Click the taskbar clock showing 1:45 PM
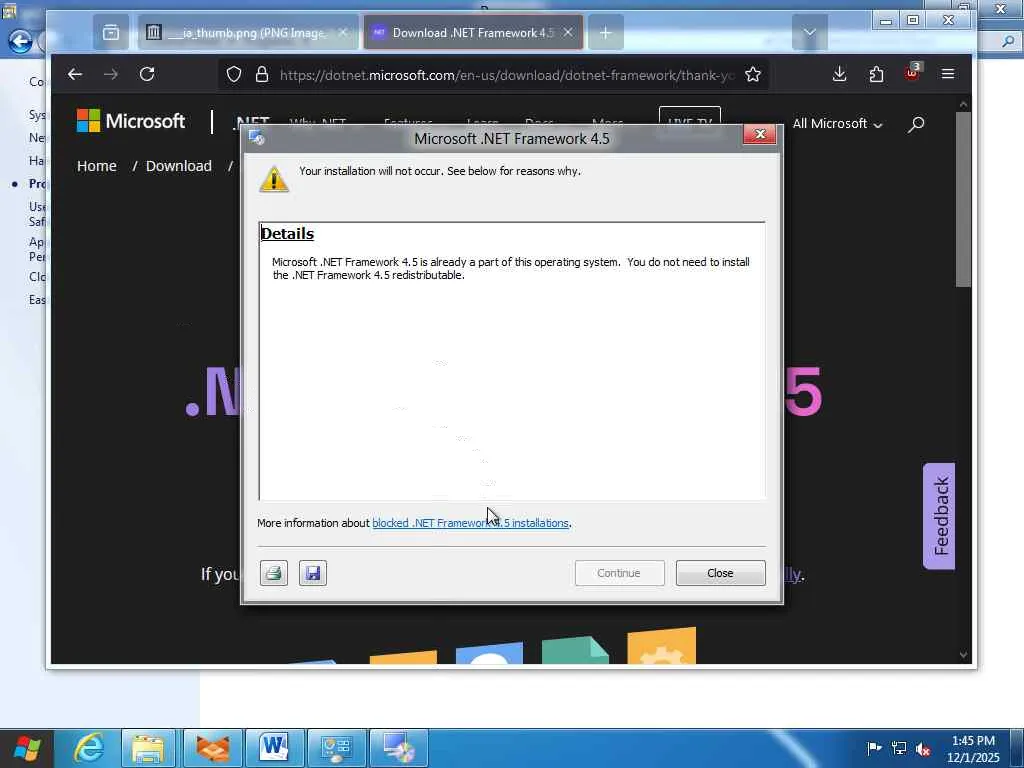This screenshot has height=768, width=1024. (973, 748)
